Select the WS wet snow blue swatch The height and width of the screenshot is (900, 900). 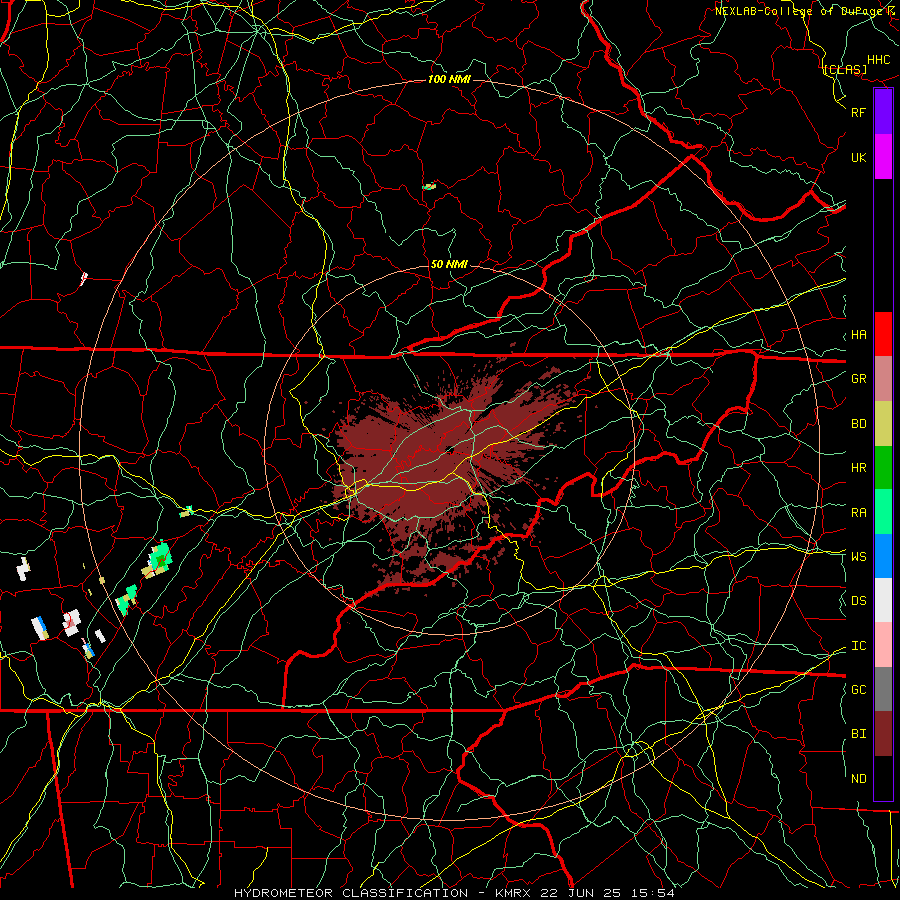(883, 556)
